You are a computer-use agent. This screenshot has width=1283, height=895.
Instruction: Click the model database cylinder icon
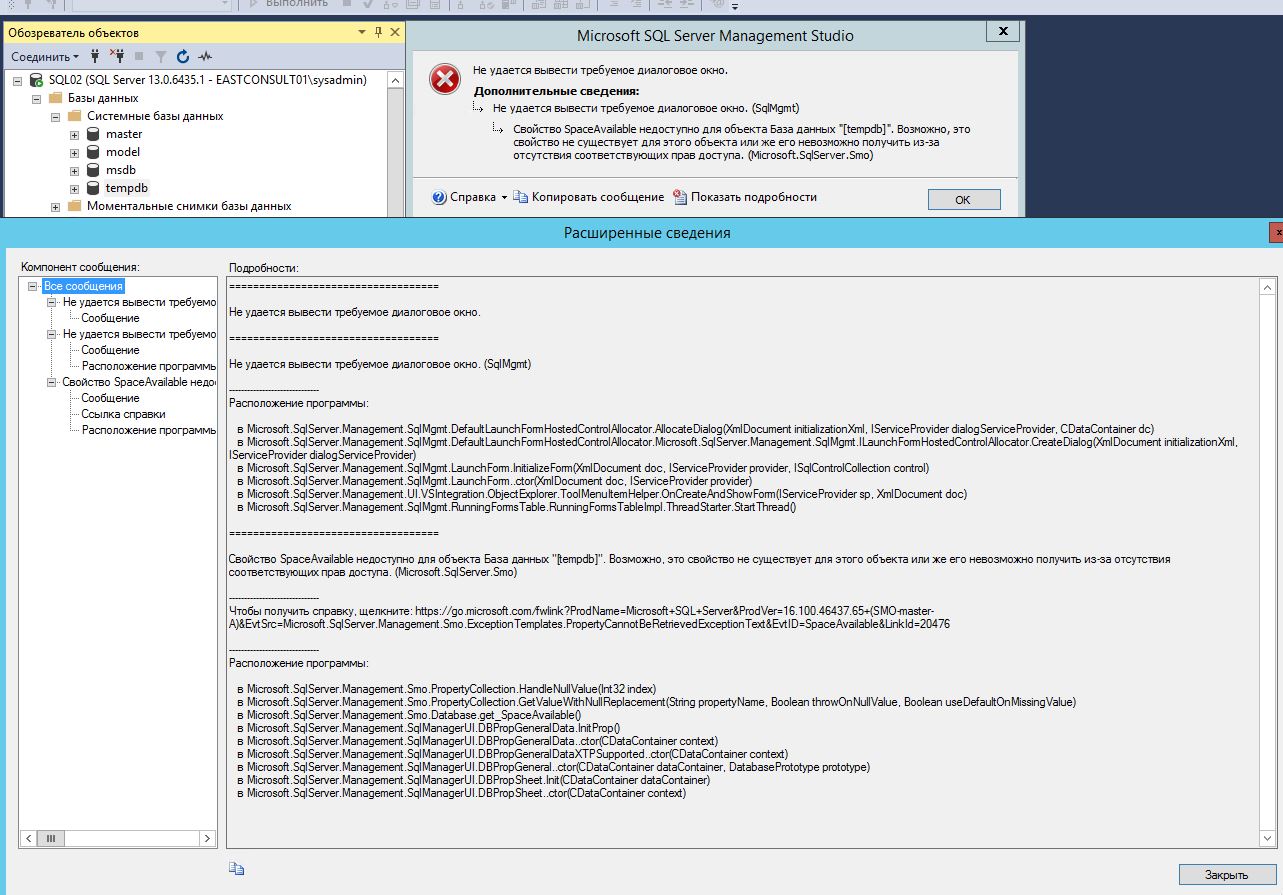pos(93,152)
